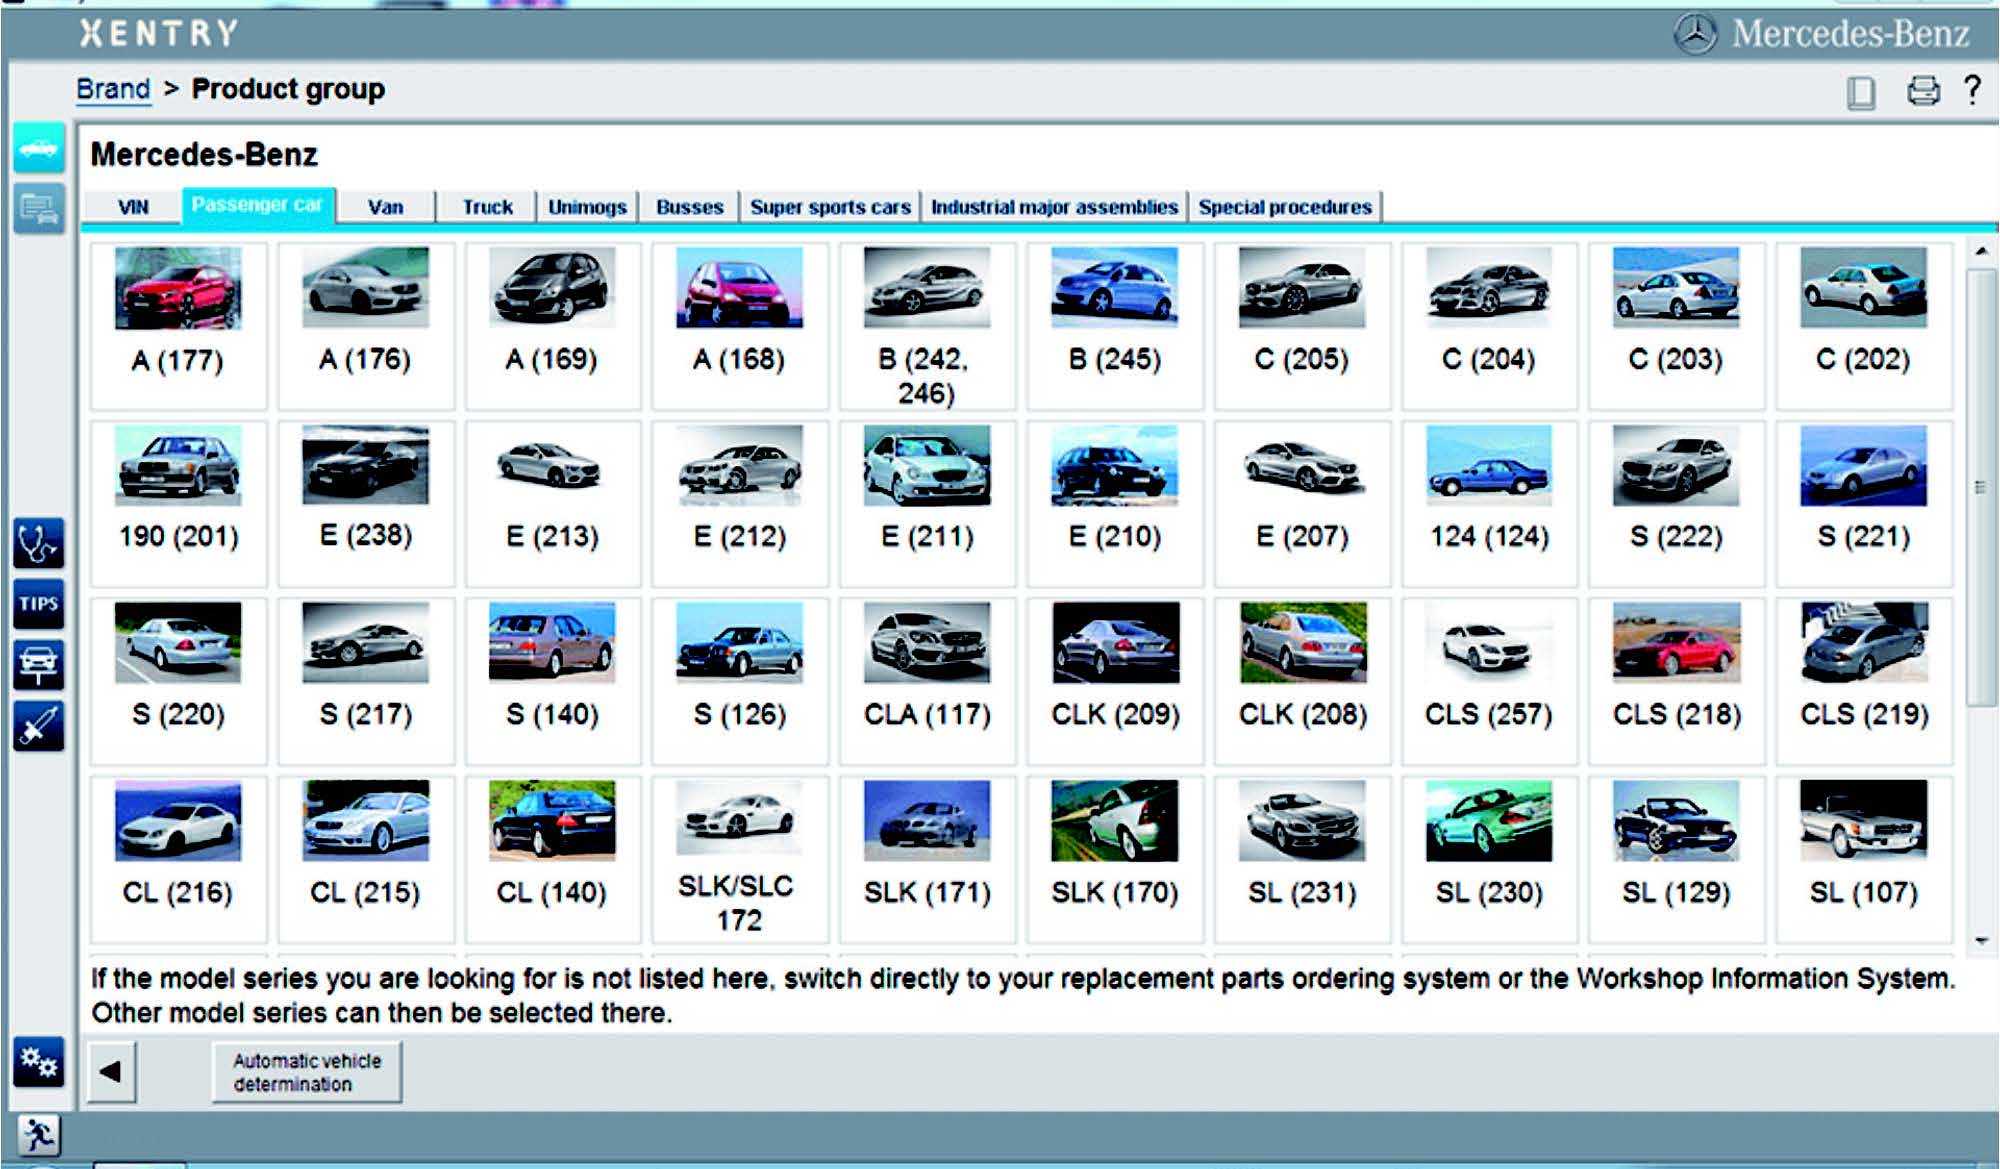Open the measurement probe sidebar icon

(x=39, y=727)
